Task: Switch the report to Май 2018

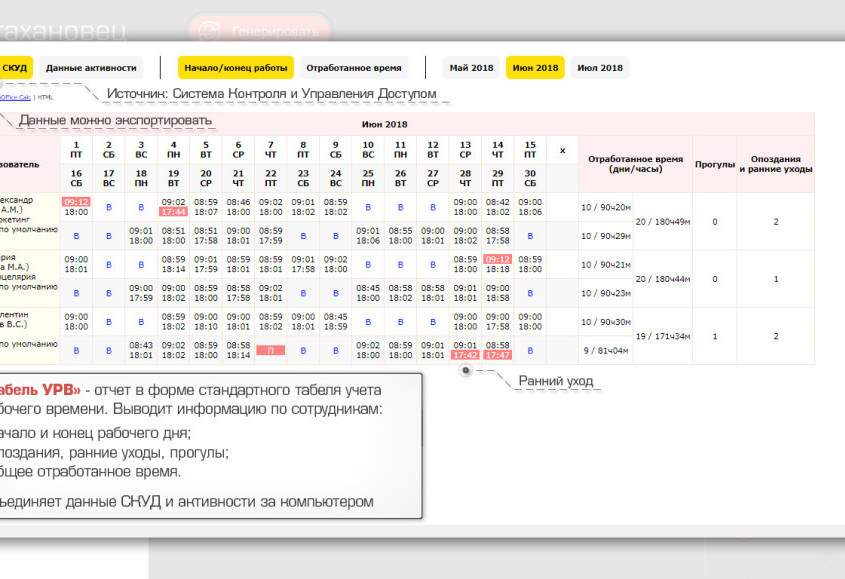Action: (x=471, y=68)
